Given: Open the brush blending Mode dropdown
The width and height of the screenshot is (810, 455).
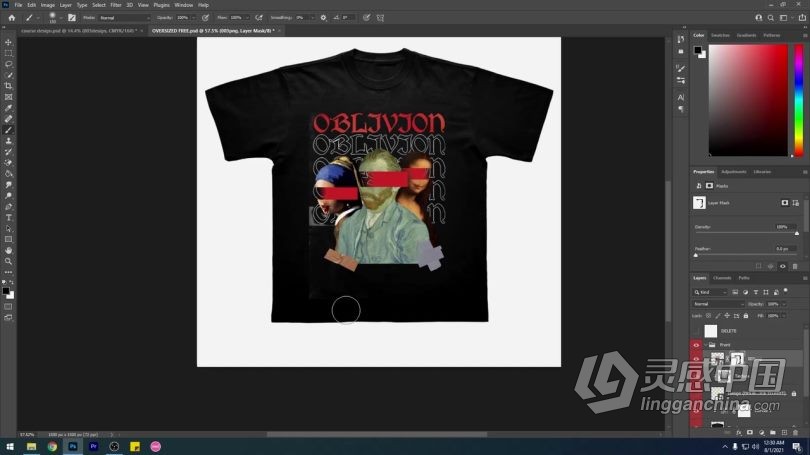Looking at the screenshot, I should click(124, 18).
